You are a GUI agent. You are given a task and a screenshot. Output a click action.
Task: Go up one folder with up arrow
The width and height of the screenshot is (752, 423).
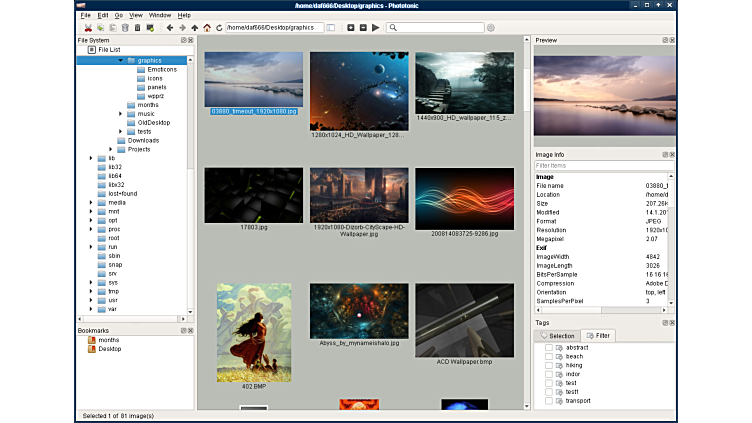point(195,28)
